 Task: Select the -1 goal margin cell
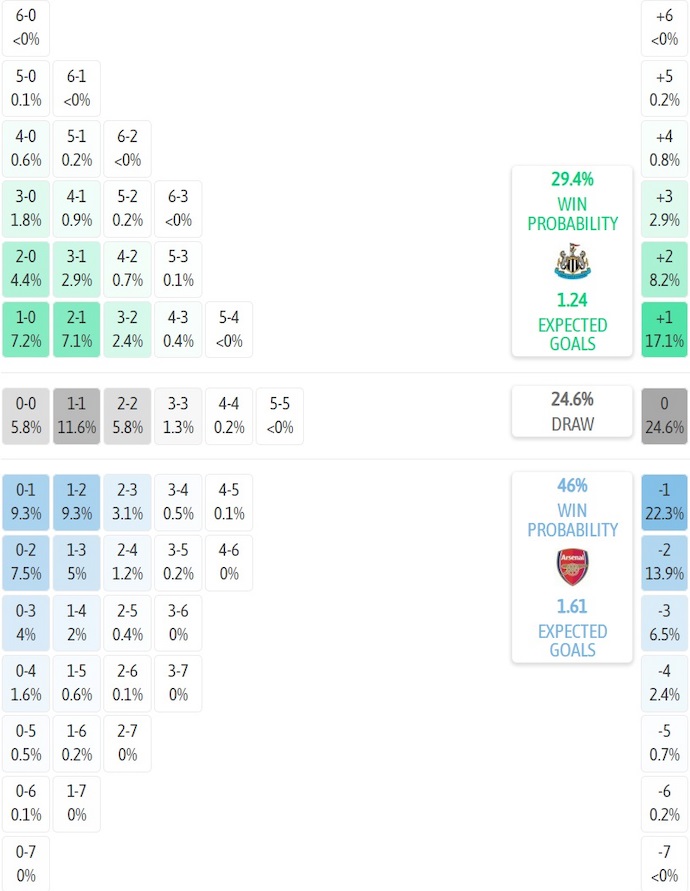pos(664,502)
